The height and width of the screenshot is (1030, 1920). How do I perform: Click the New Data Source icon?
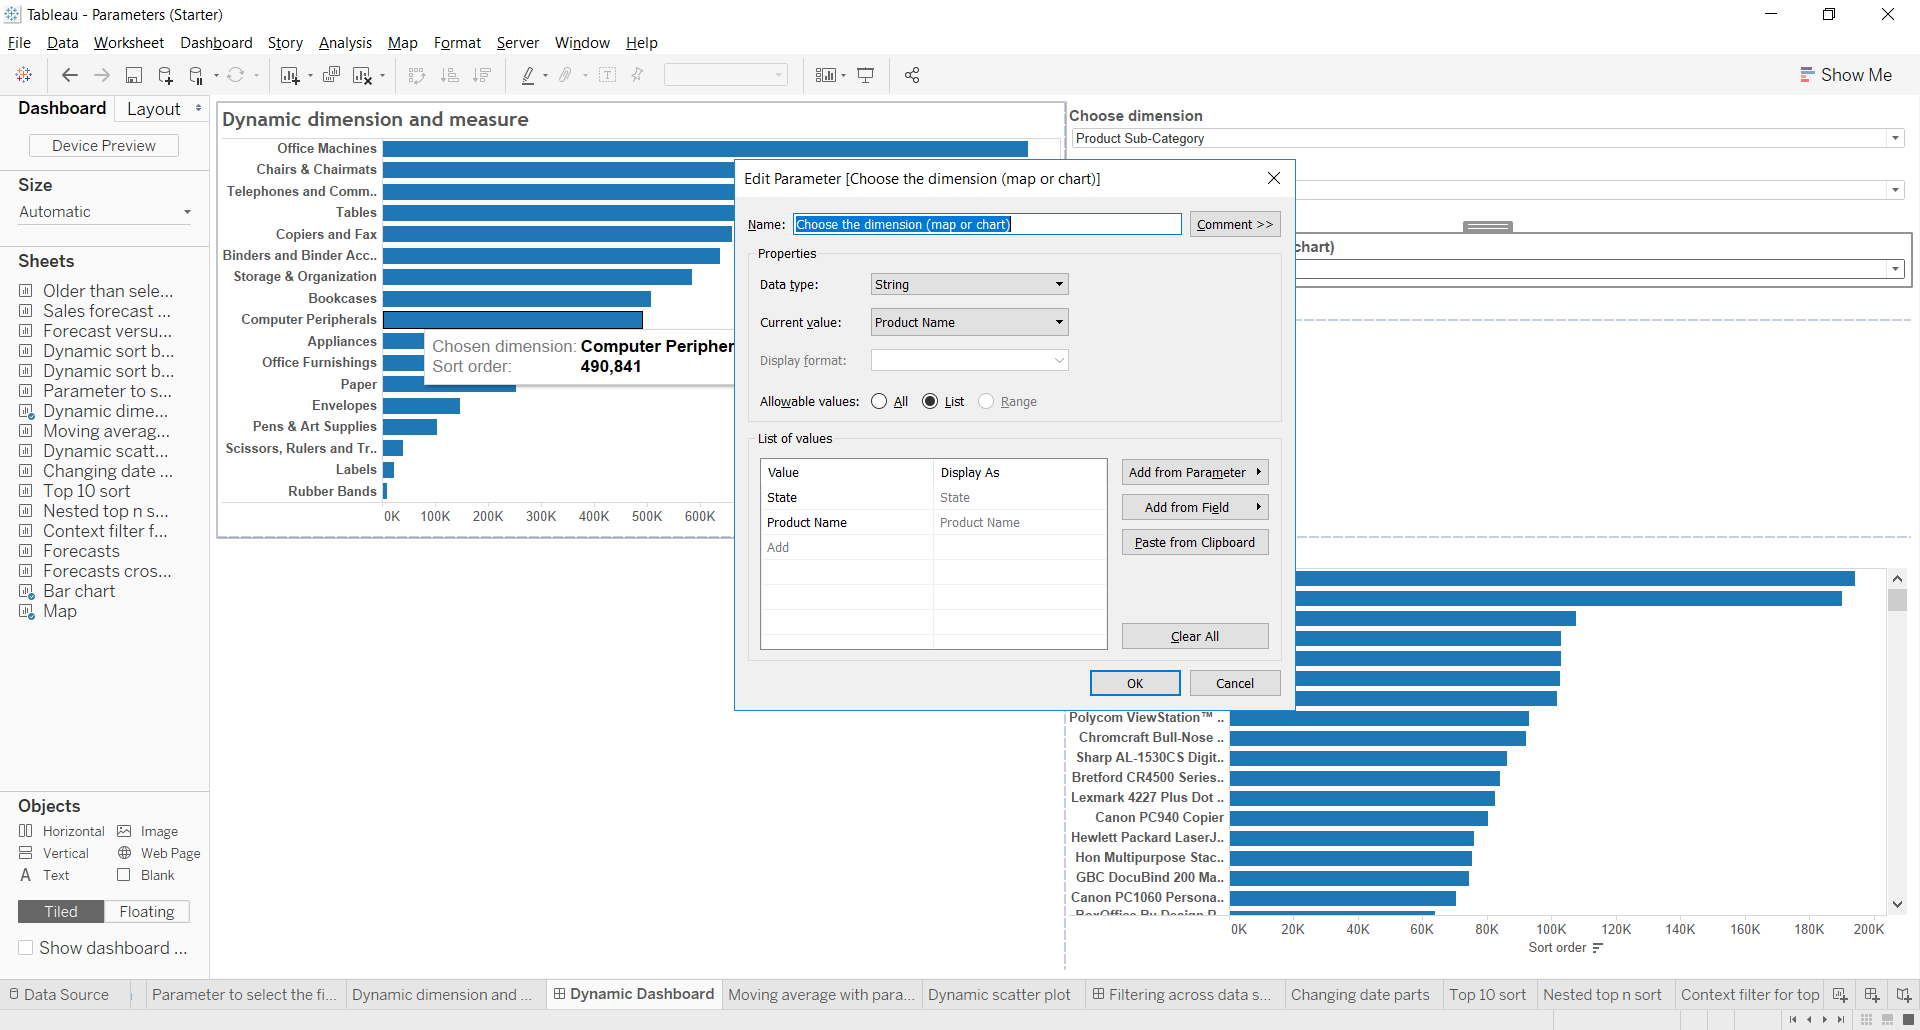coord(166,75)
